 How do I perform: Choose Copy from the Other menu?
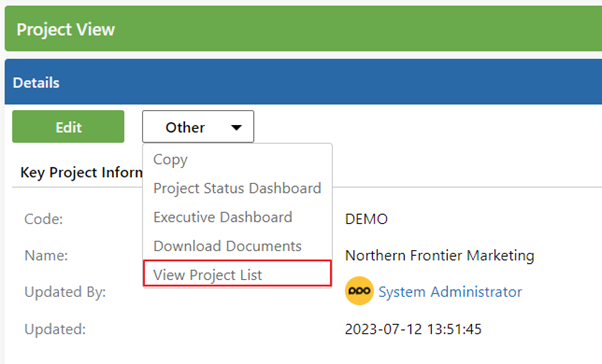170,159
